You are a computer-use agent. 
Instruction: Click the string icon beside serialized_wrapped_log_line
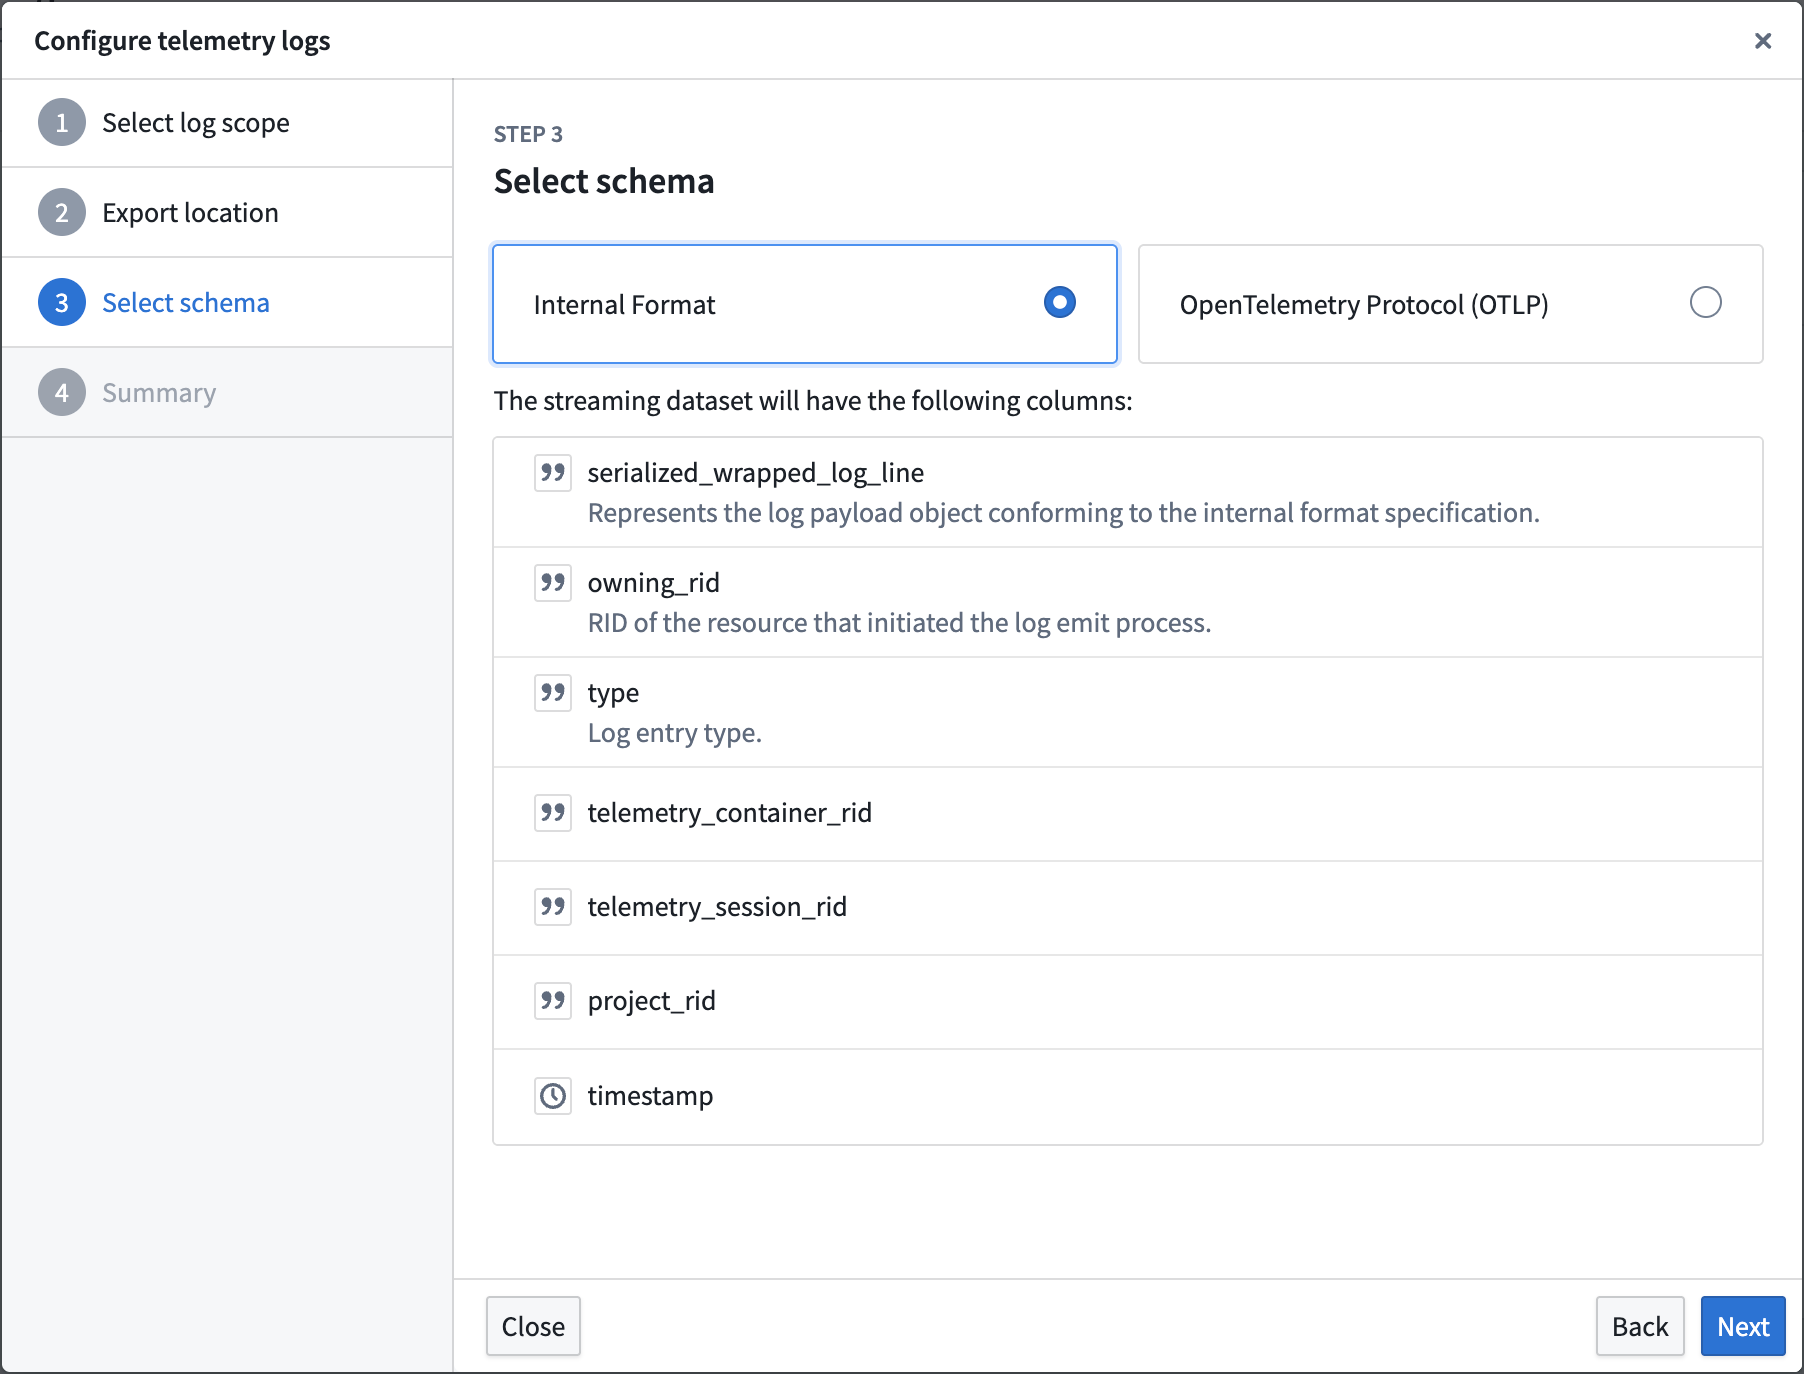[552, 473]
